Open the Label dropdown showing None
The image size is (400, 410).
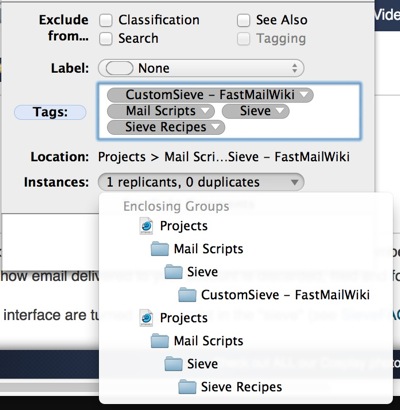(x=201, y=68)
